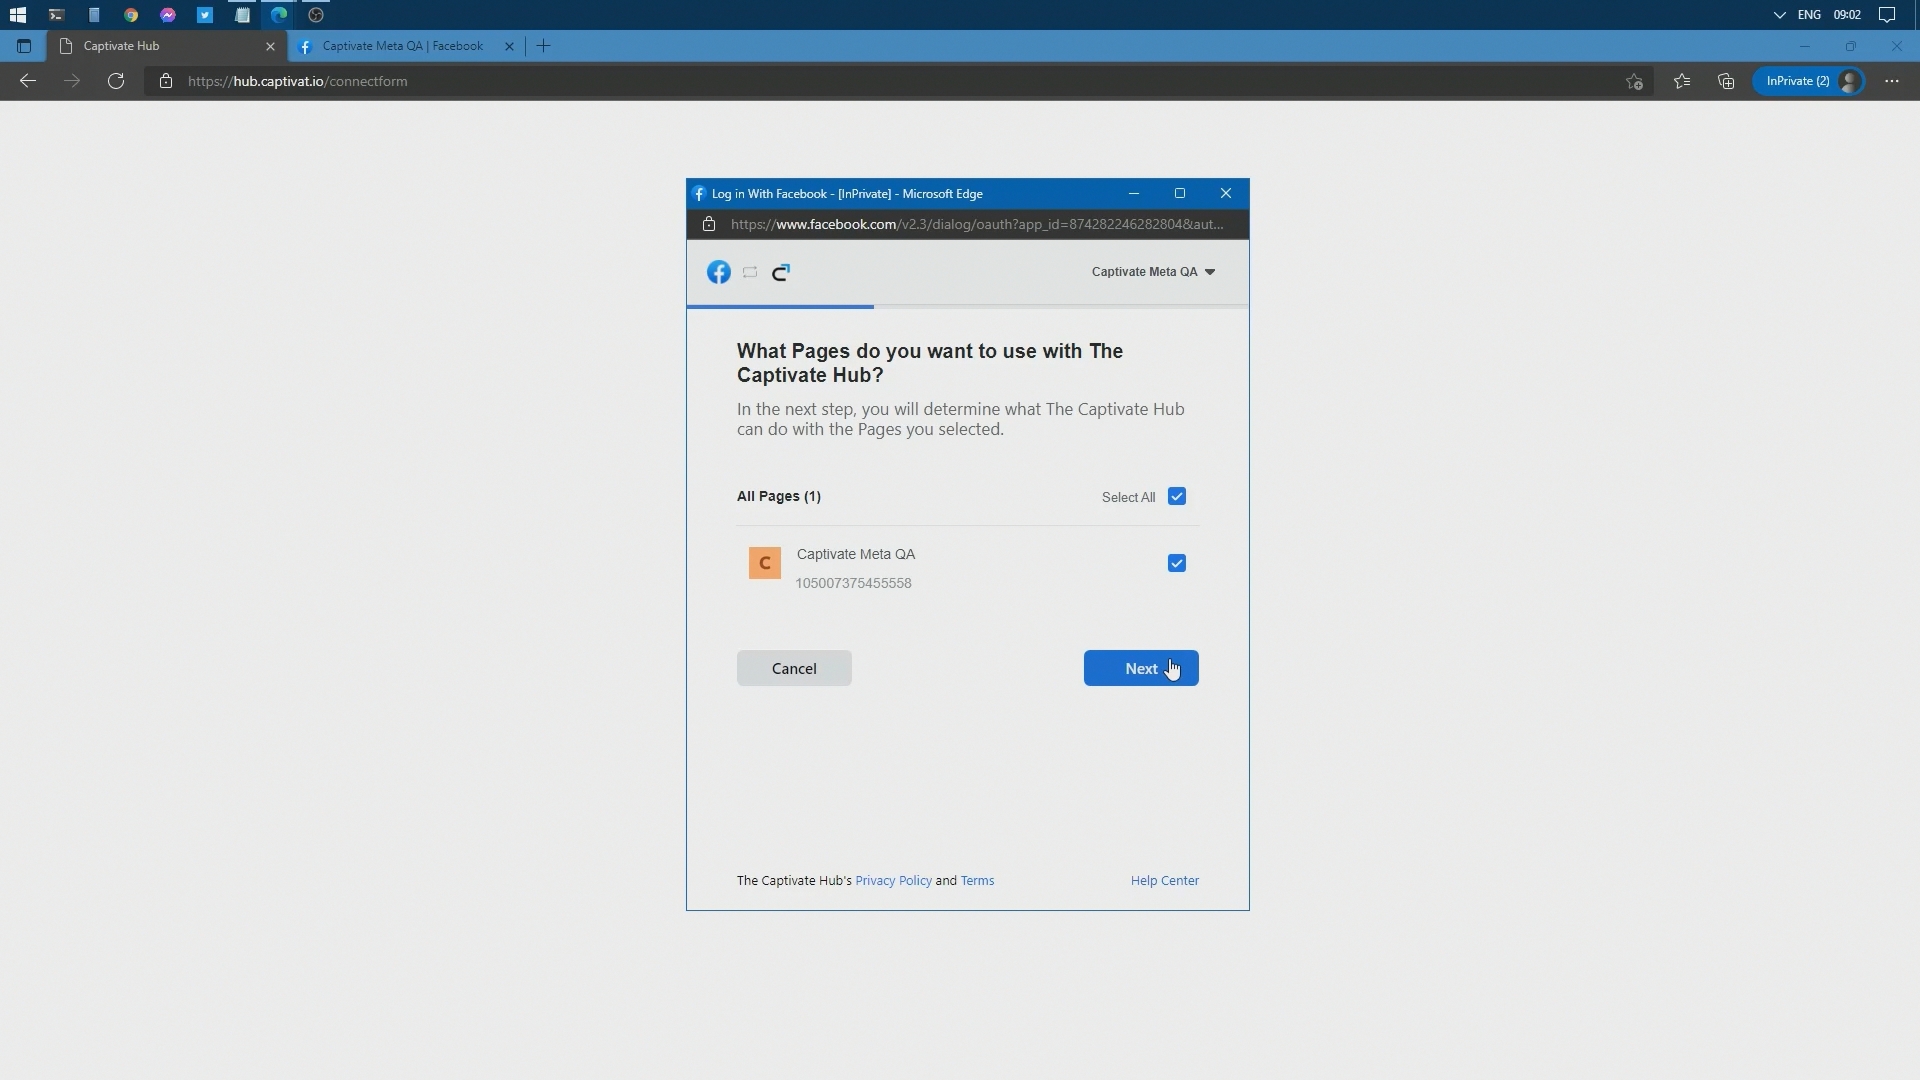Image resolution: width=1920 pixels, height=1080 pixels.
Task: Add this page to favorites
Action: point(1634,81)
